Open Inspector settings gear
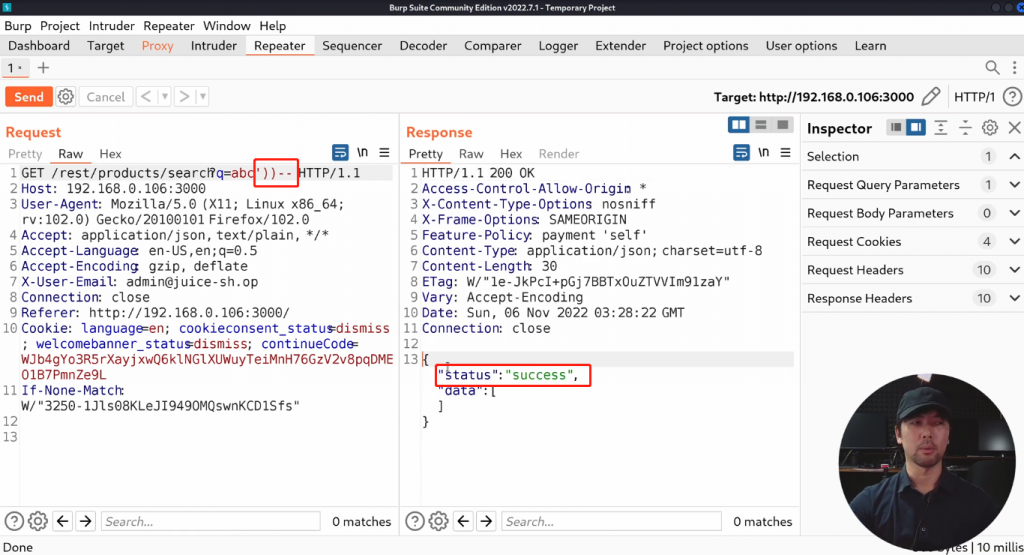 (x=990, y=128)
